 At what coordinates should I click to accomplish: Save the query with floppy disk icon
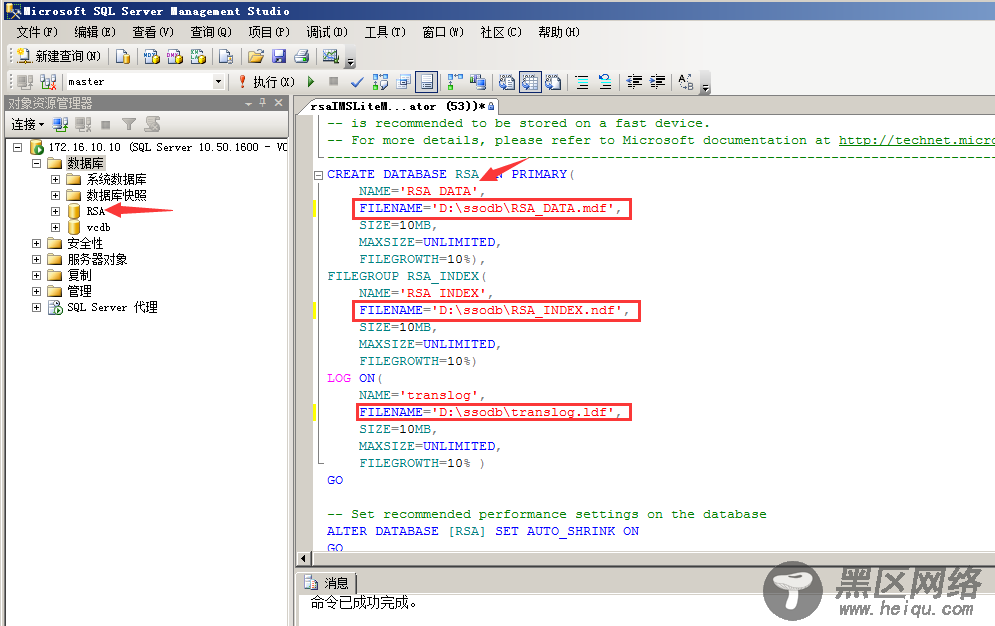(279, 56)
